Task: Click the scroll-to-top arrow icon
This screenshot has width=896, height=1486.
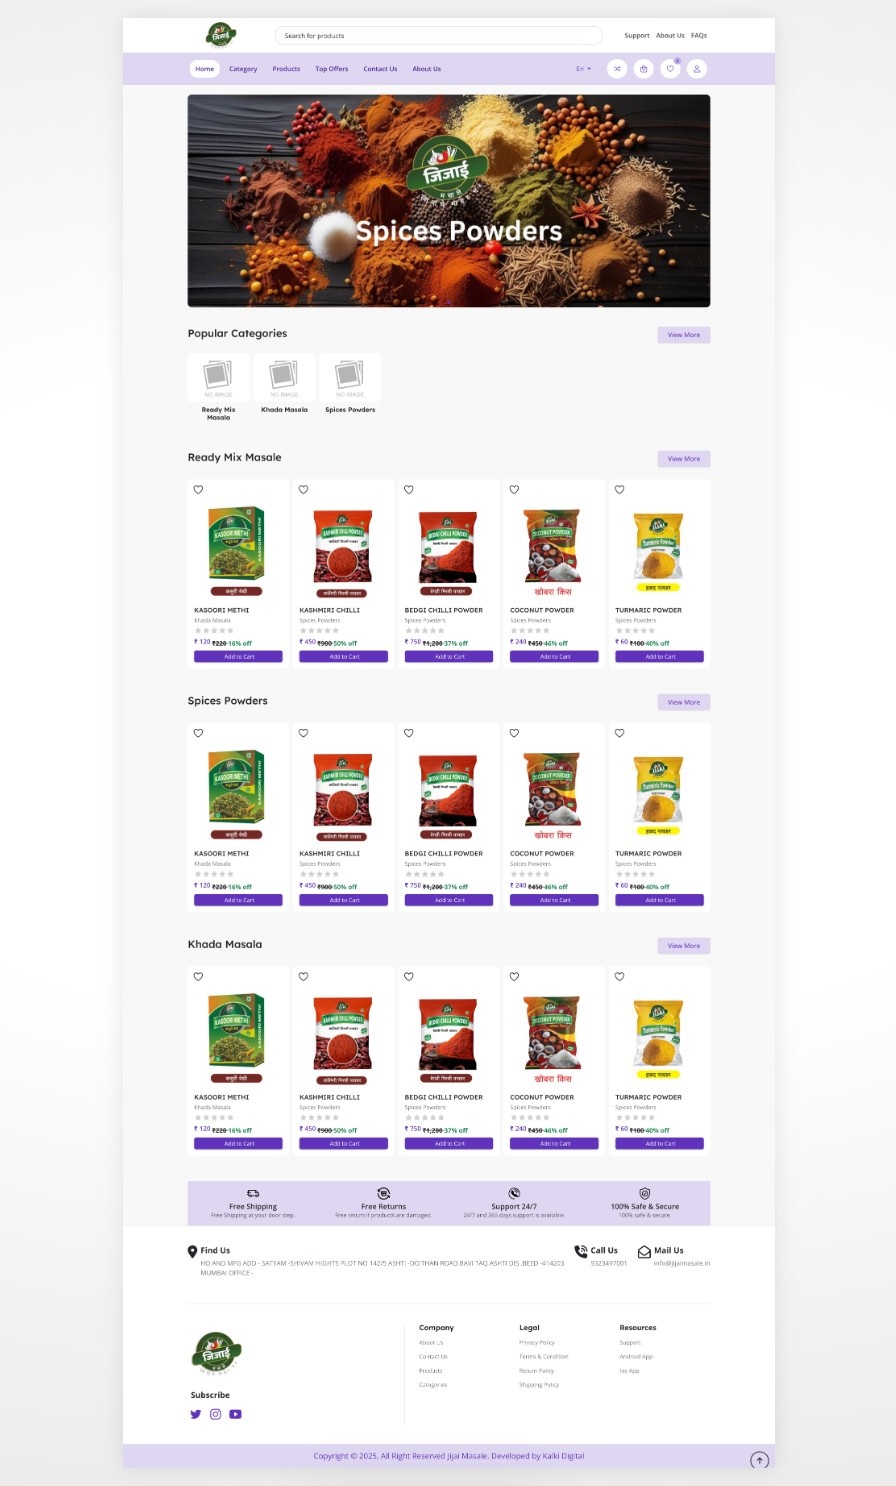Action: [760, 1460]
